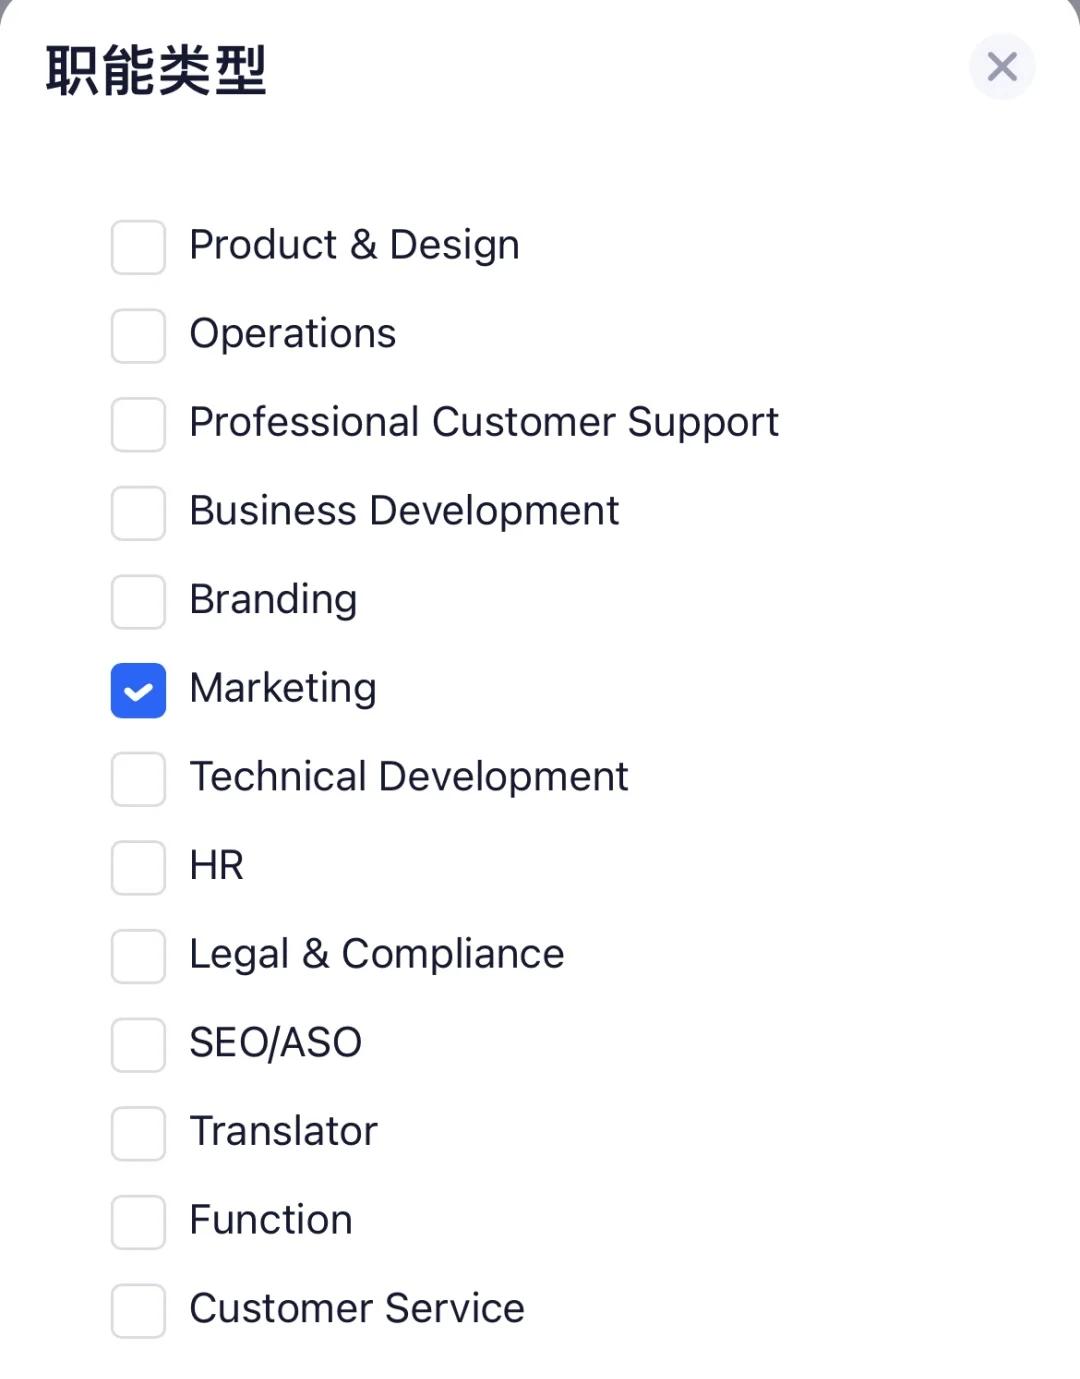Image resolution: width=1080 pixels, height=1379 pixels.
Task: Tap the Professional Customer Support label
Action: tap(483, 422)
